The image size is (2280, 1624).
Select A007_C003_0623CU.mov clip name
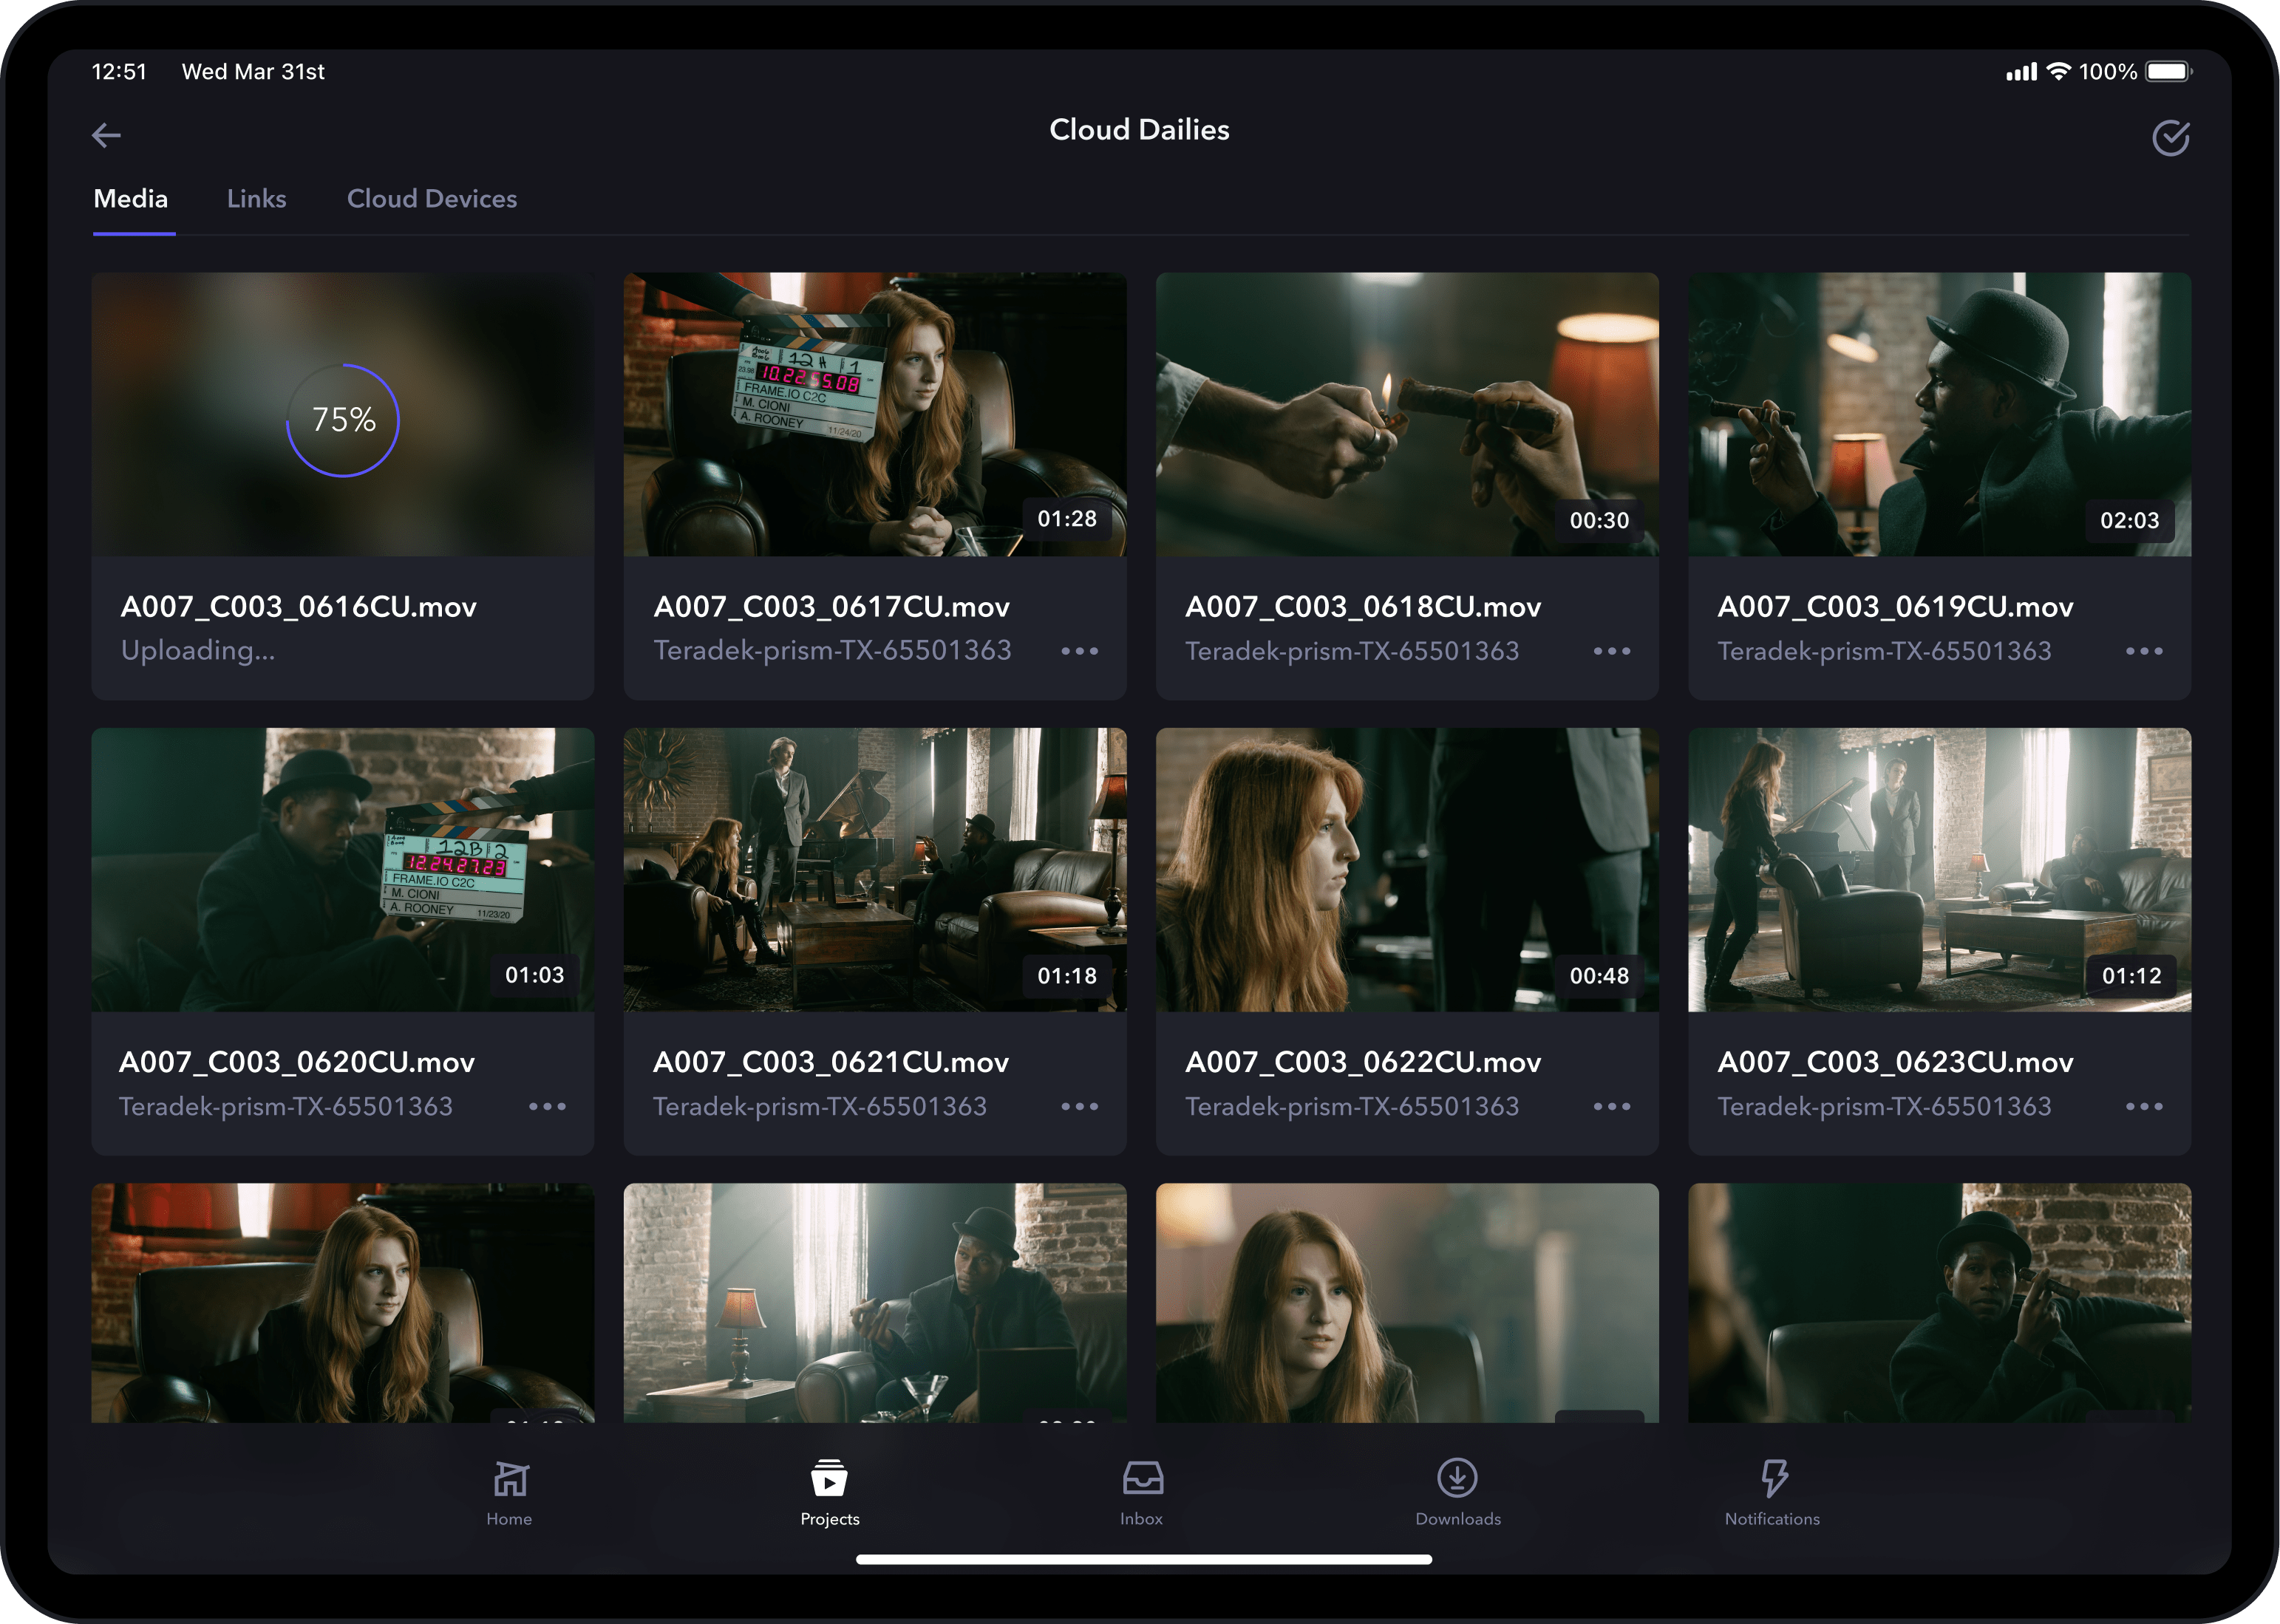tap(1896, 1063)
